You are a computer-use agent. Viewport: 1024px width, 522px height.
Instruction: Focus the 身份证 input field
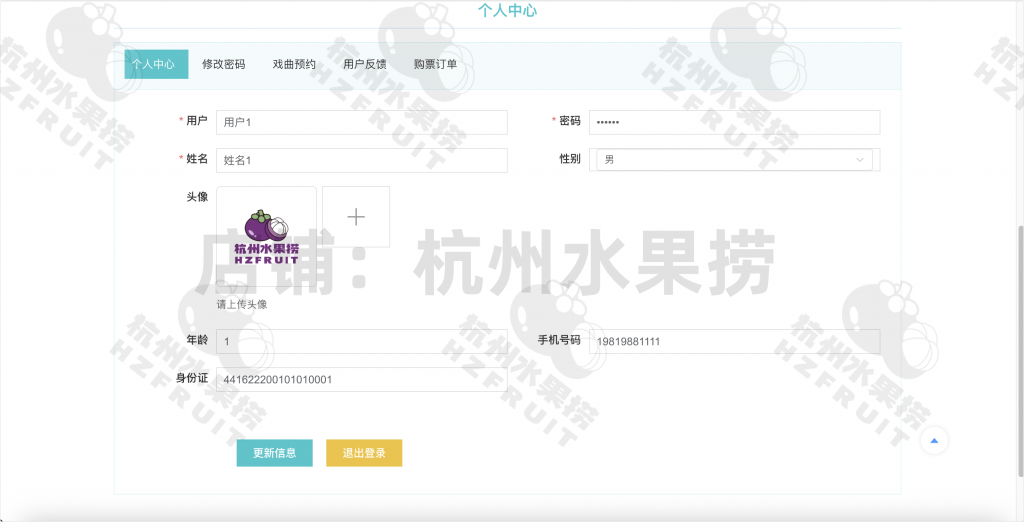(362, 379)
